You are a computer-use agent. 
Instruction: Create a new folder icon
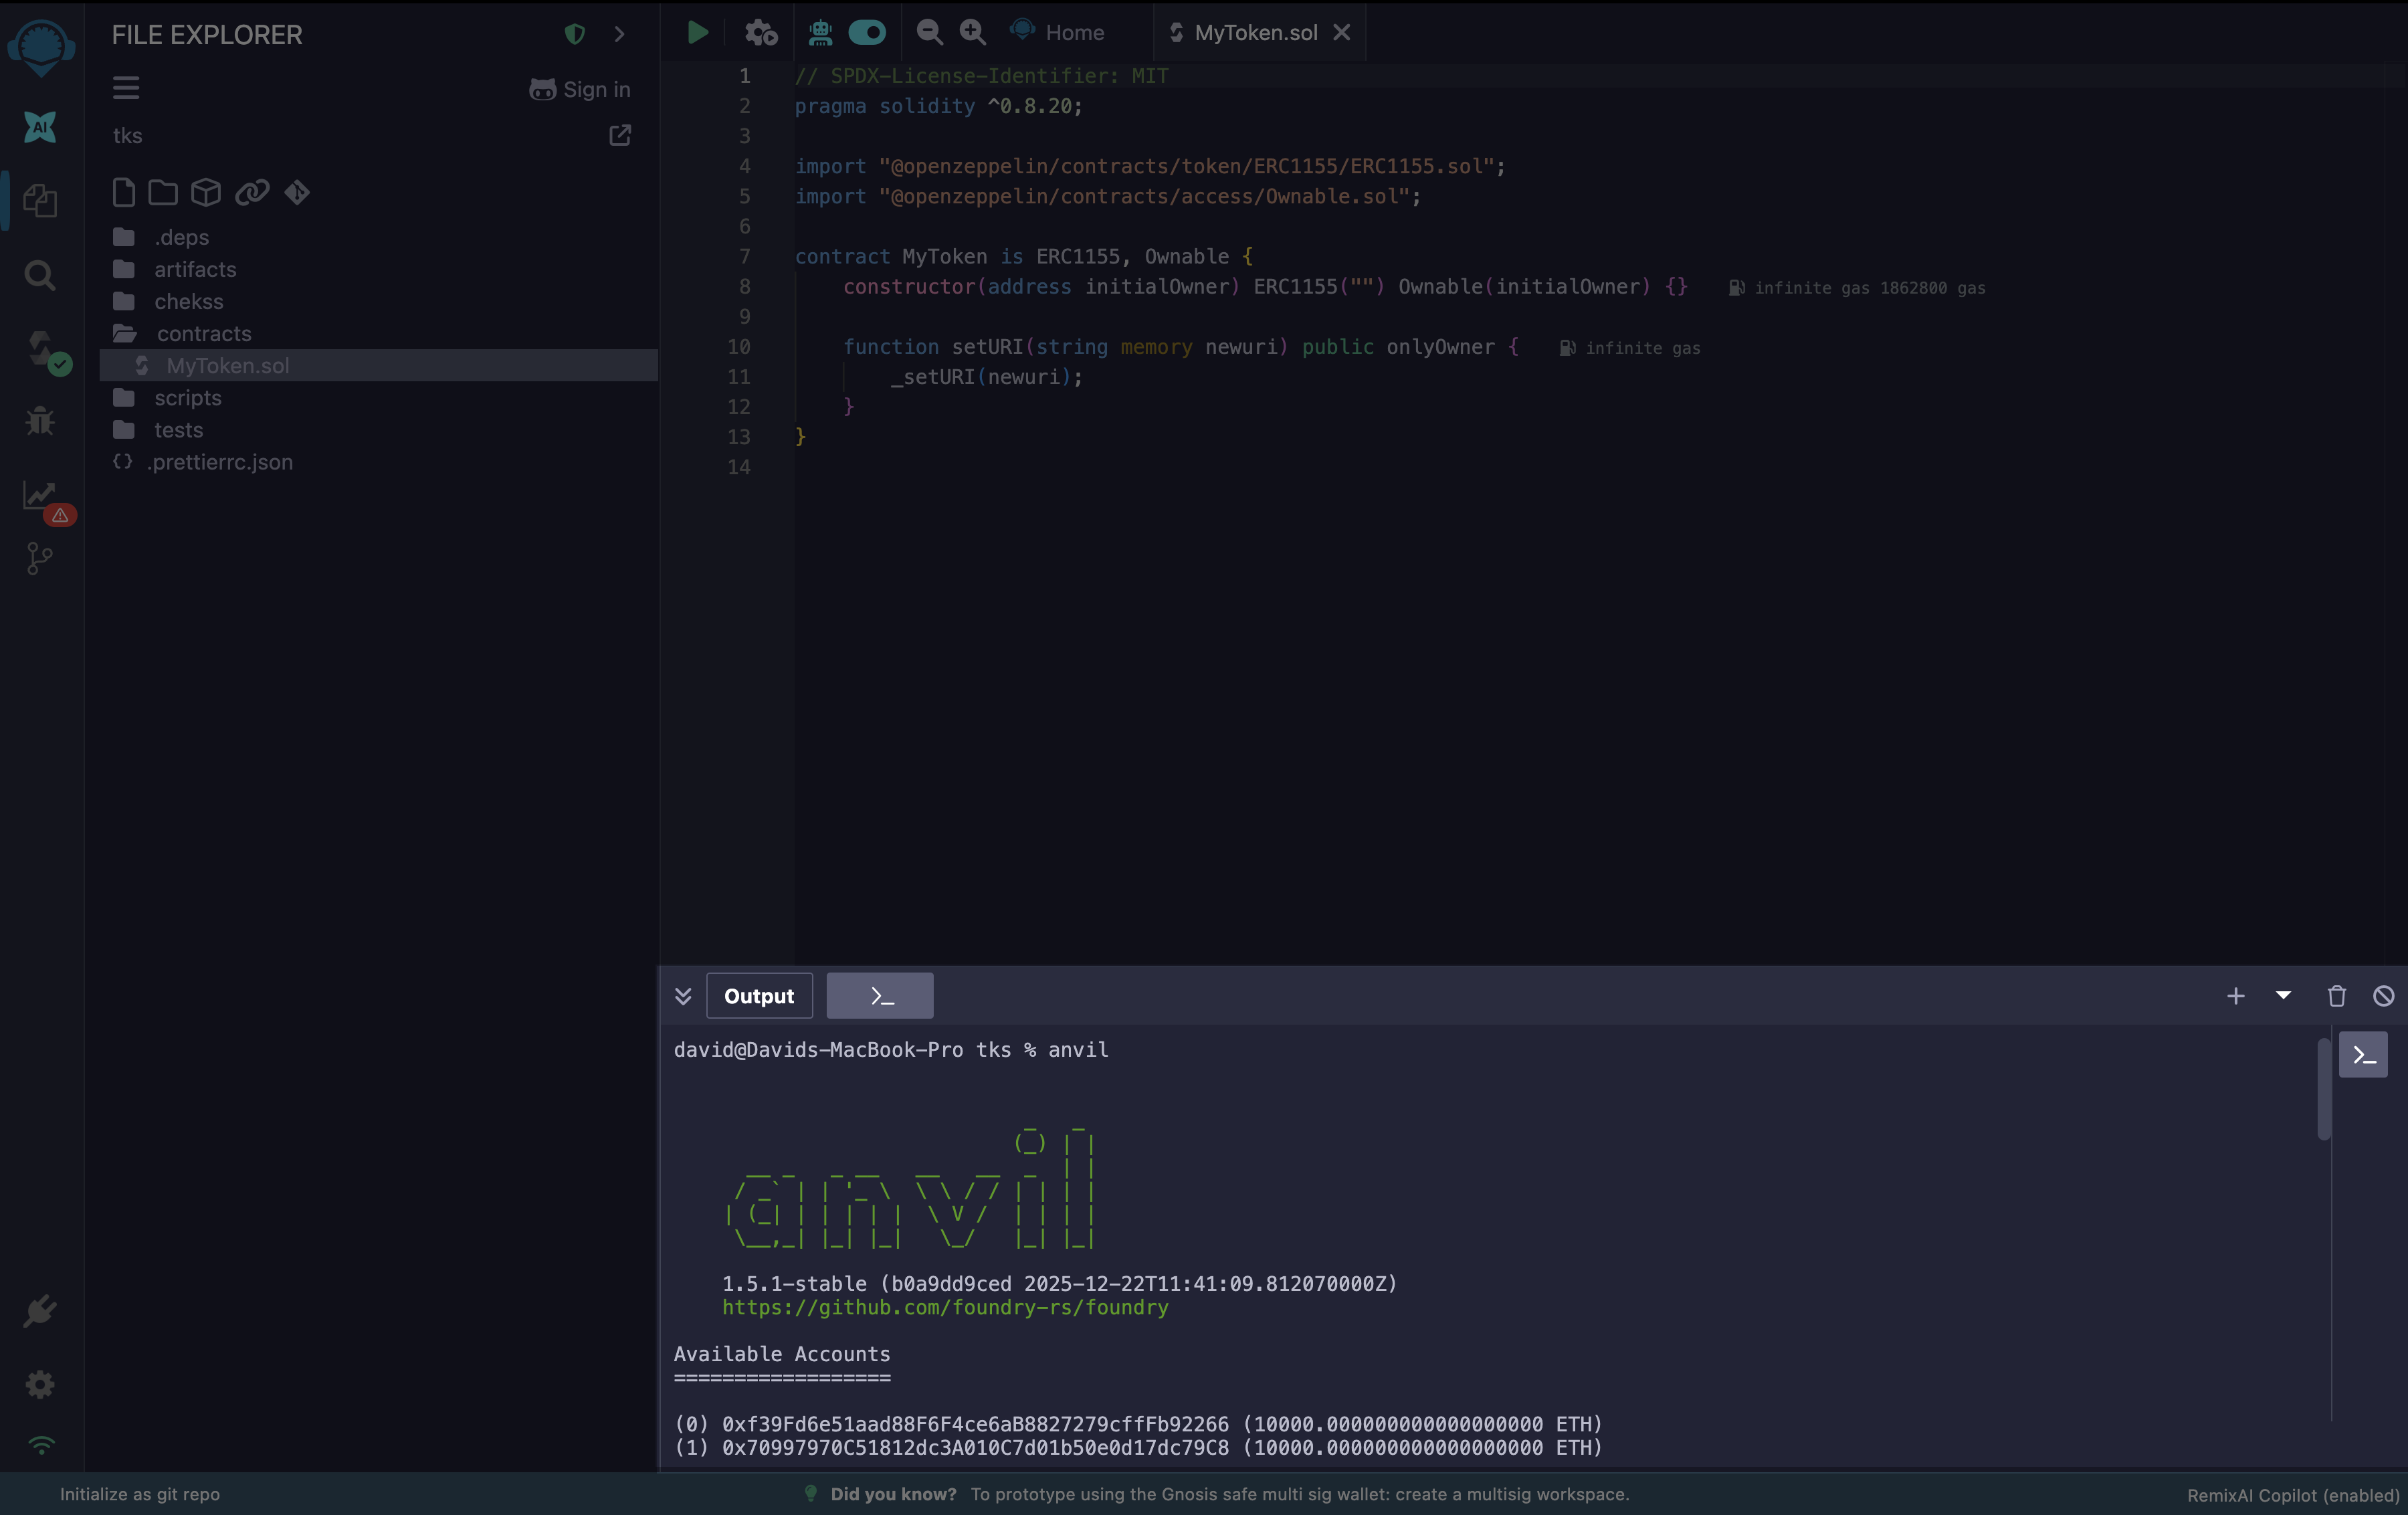(x=163, y=192)
